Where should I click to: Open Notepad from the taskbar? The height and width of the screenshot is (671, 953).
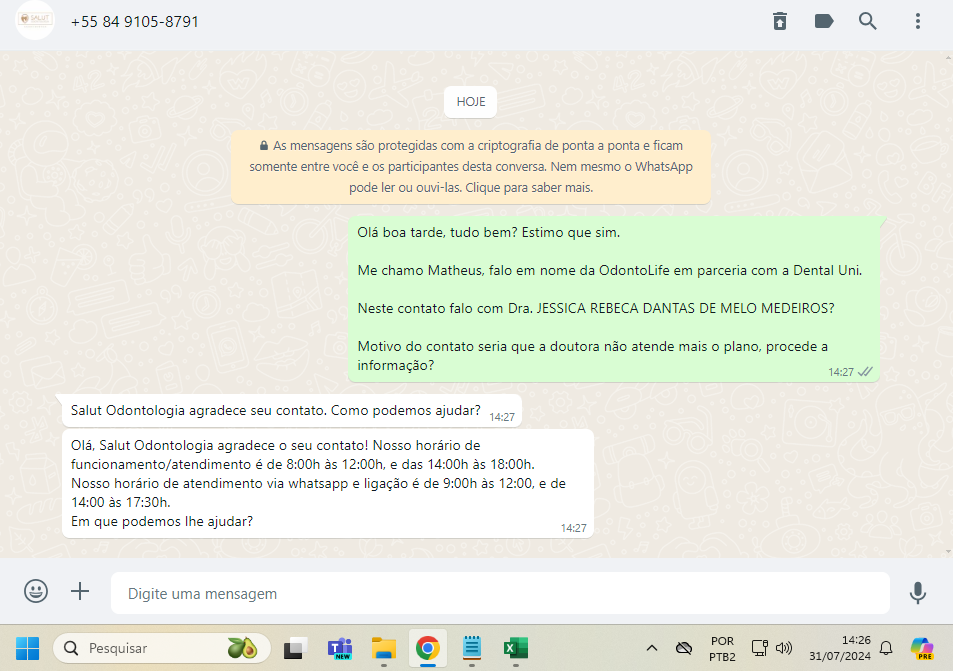click(x=472, y=649)
